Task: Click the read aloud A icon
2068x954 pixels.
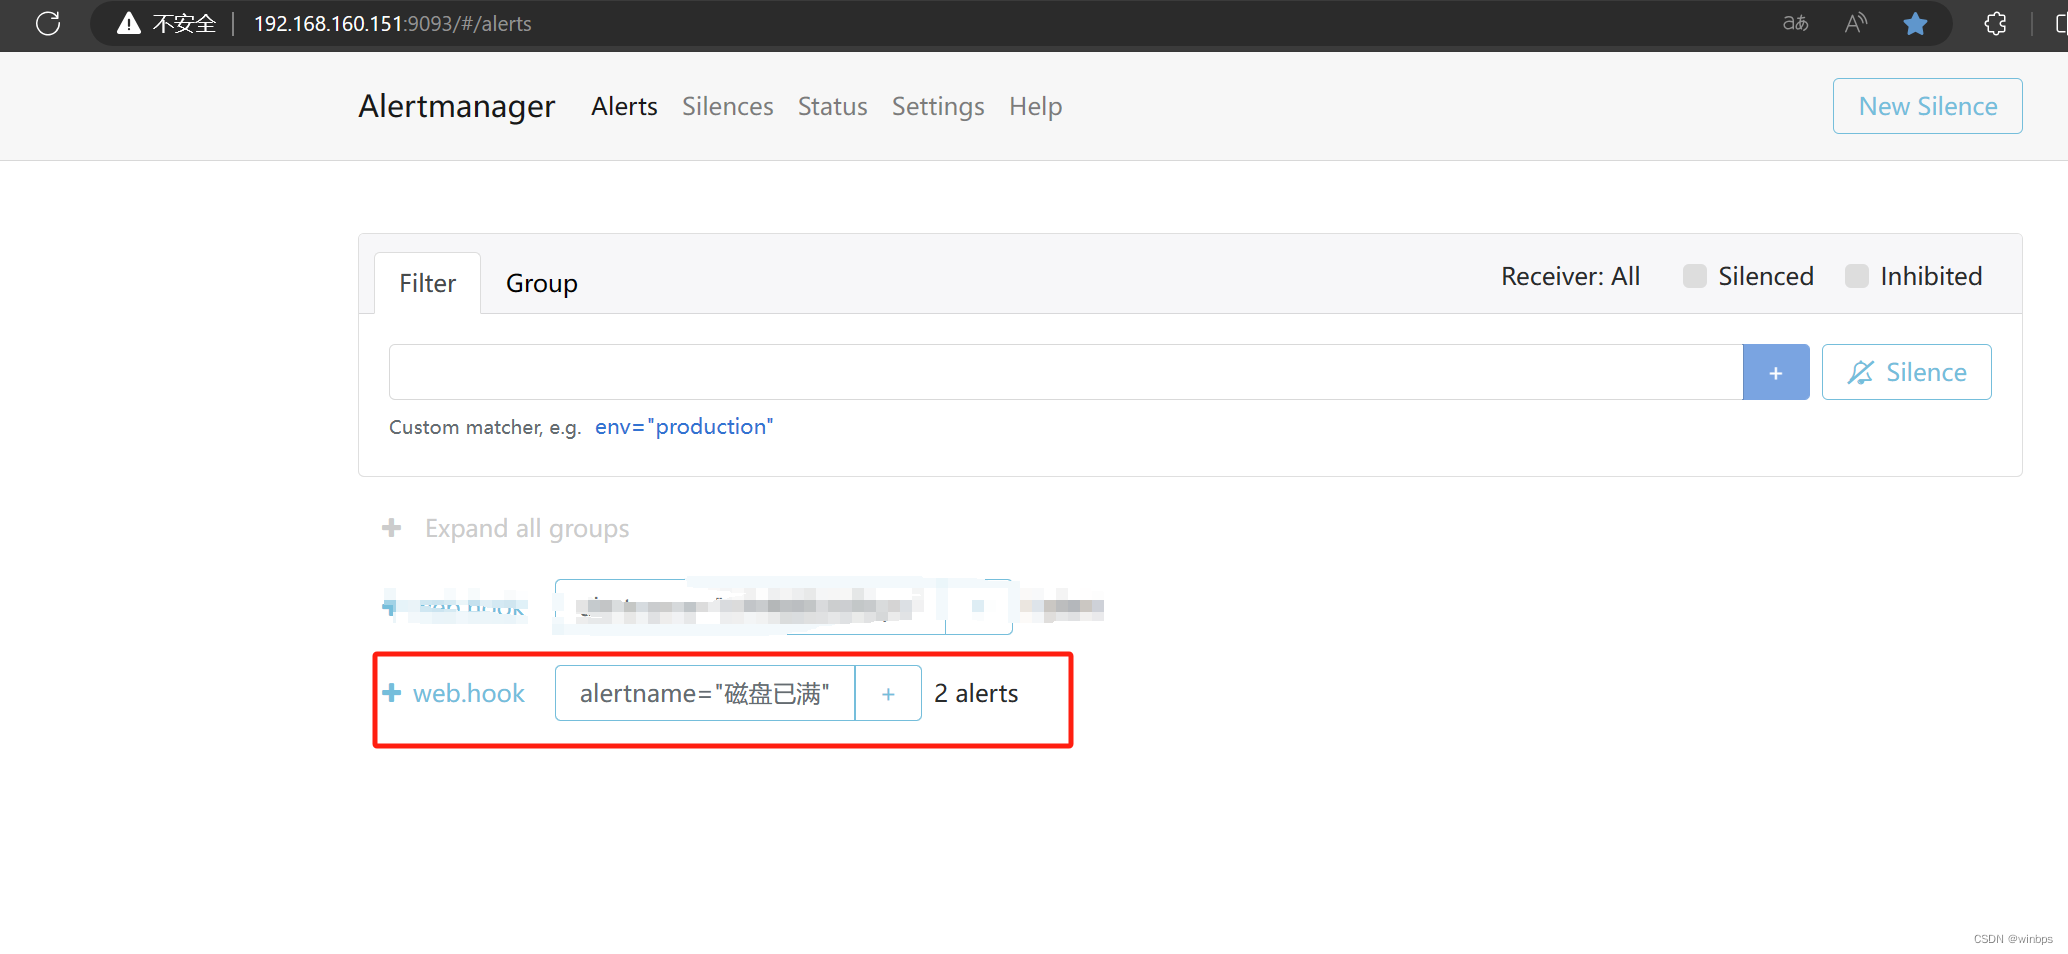Action: click(1855, 23)
